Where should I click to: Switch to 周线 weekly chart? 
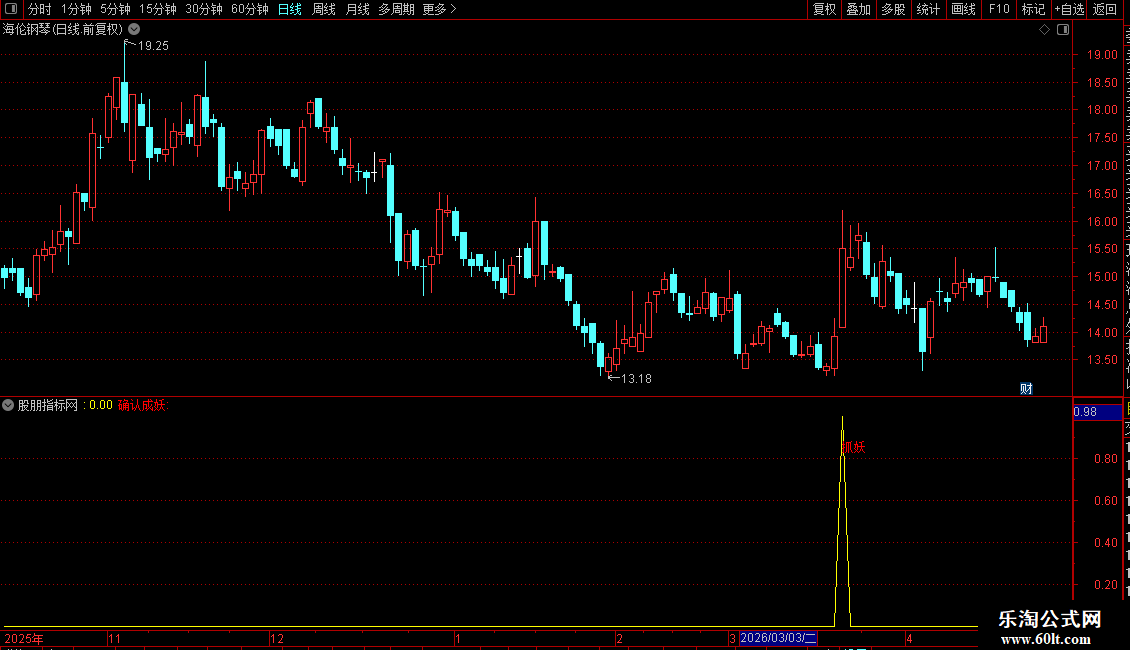click(324, 9)
